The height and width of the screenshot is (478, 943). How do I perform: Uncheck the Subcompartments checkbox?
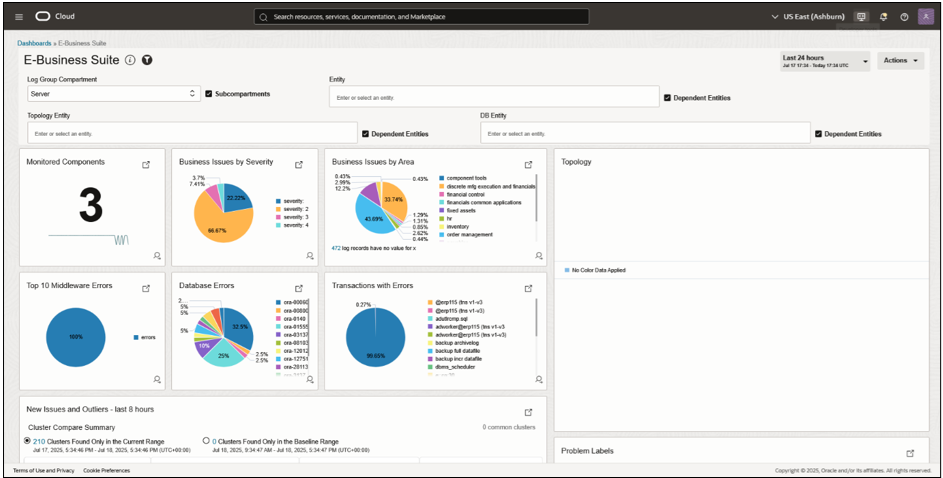(x=209, y=94)
